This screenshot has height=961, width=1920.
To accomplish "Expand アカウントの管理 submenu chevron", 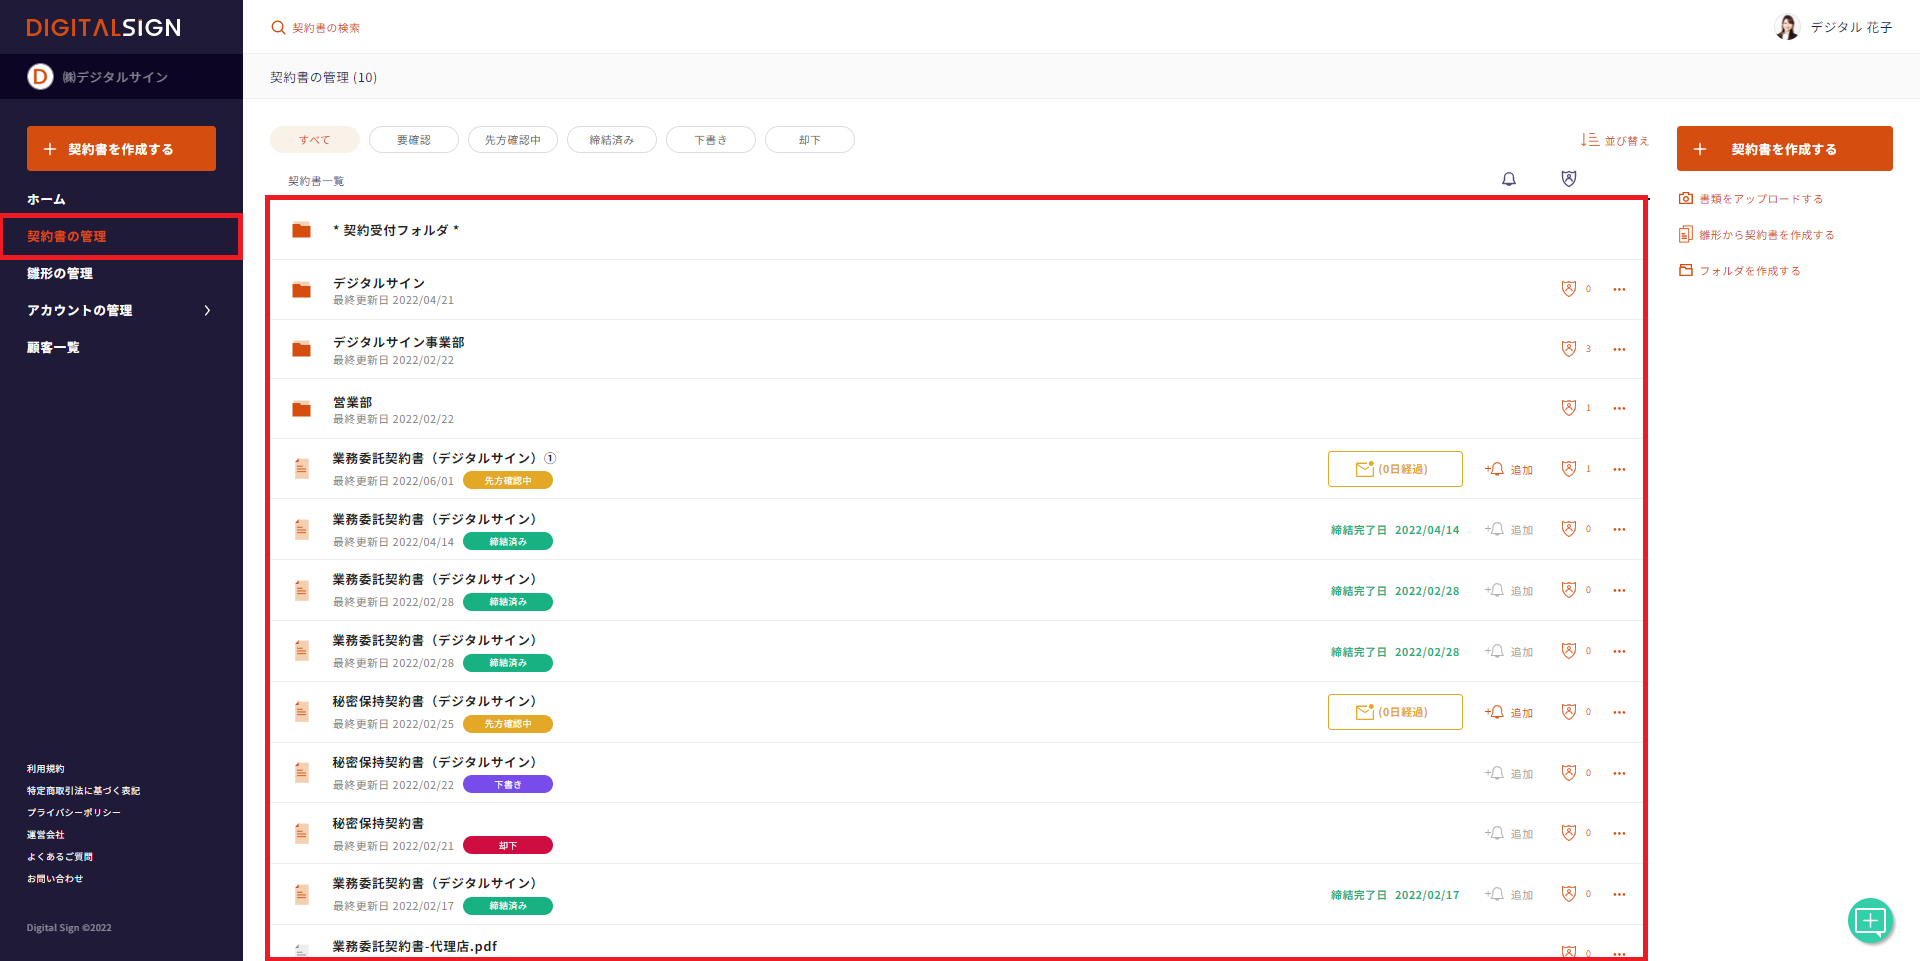I will coord(207,311).
